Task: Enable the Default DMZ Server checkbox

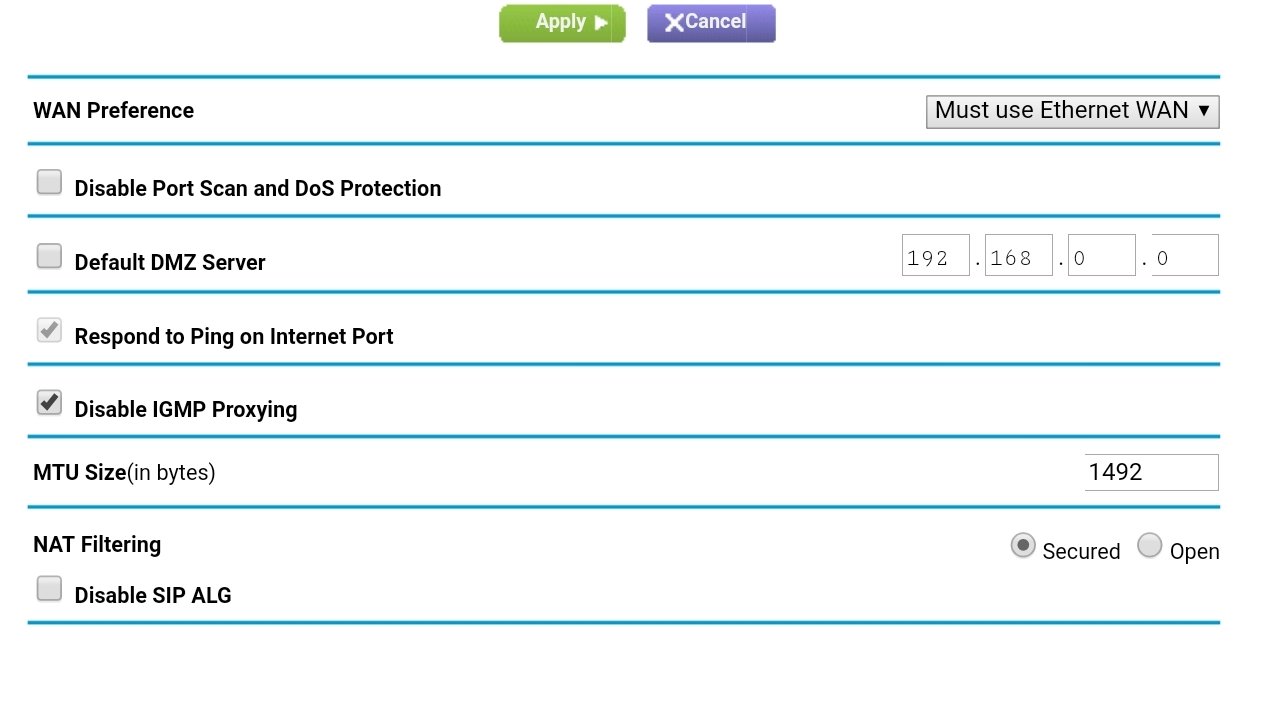Action: [x=49, y=256]
